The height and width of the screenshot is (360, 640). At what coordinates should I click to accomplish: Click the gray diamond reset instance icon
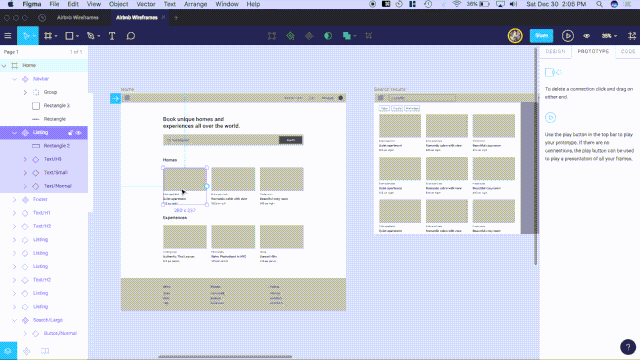click(309, 36)
